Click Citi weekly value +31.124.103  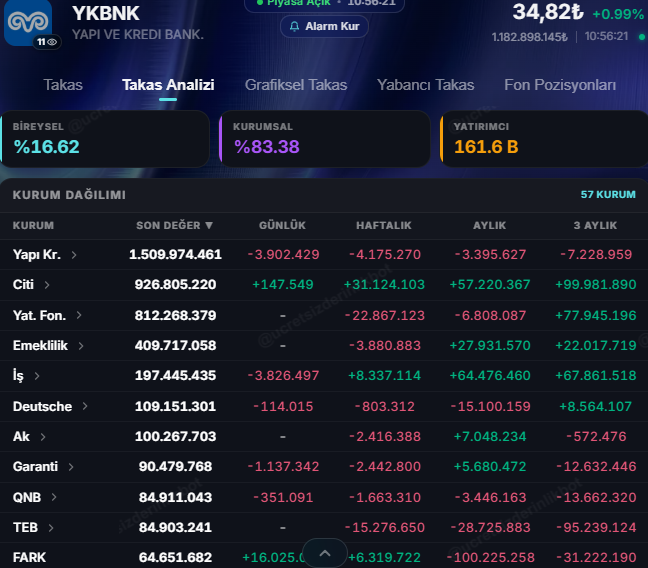click(384, 284)
